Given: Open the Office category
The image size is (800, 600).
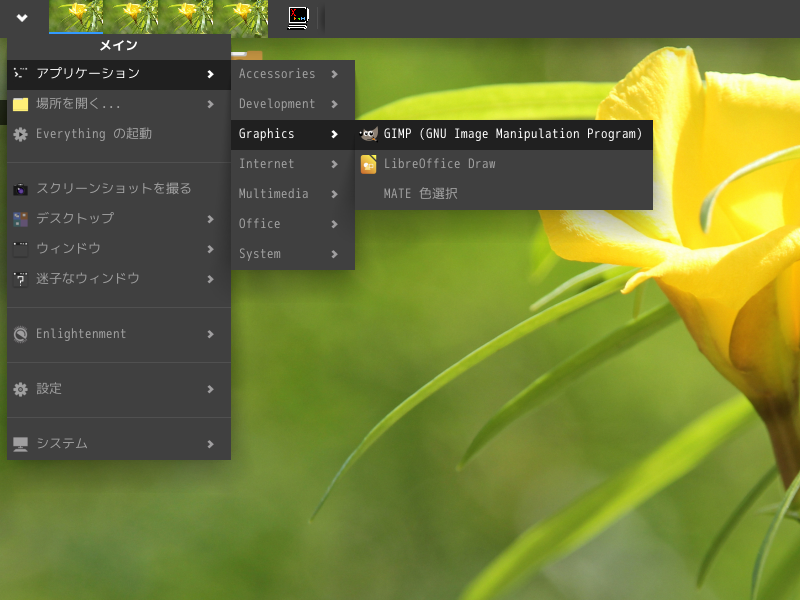Looking at the screenshot, I should pyautogui.click(x=293, y=224).
